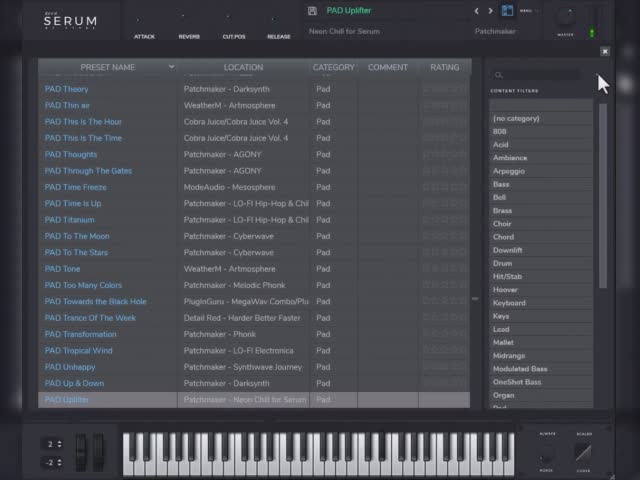
Task: Click the Master volume knob
Action: click(x=566, y=17)
